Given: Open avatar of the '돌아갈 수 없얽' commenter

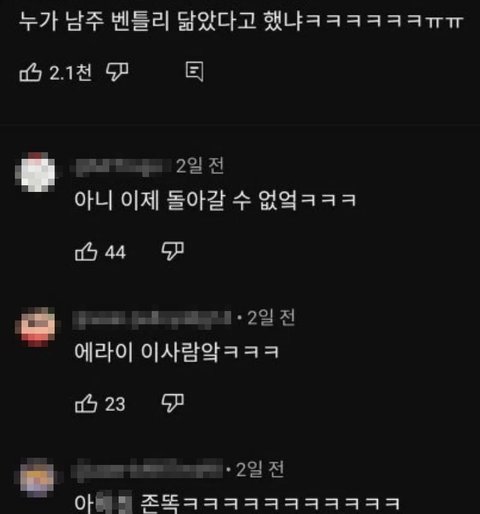Looking at the screenshot, I should tap(38, 172).
